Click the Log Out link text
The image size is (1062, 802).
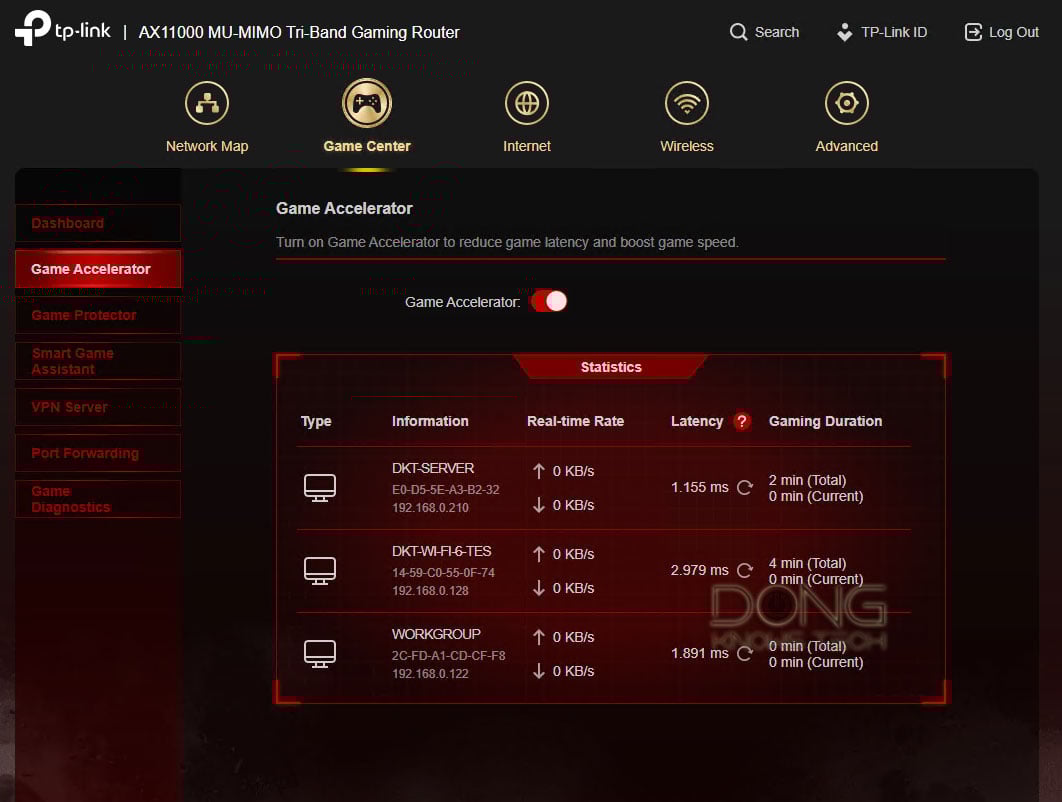pos(1014,32)
